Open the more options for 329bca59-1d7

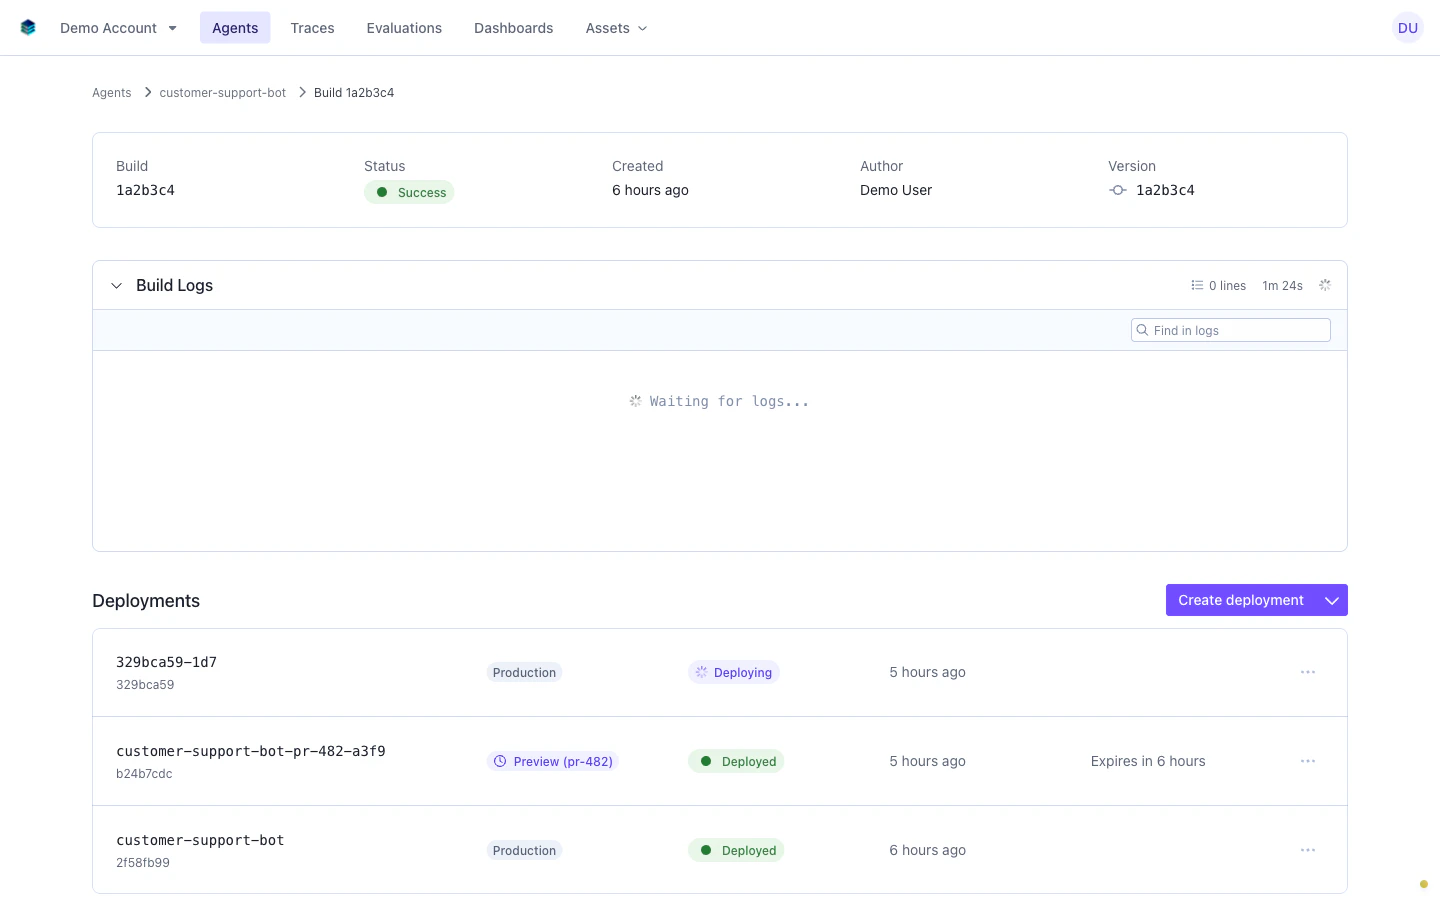[x=1307, y=672]
